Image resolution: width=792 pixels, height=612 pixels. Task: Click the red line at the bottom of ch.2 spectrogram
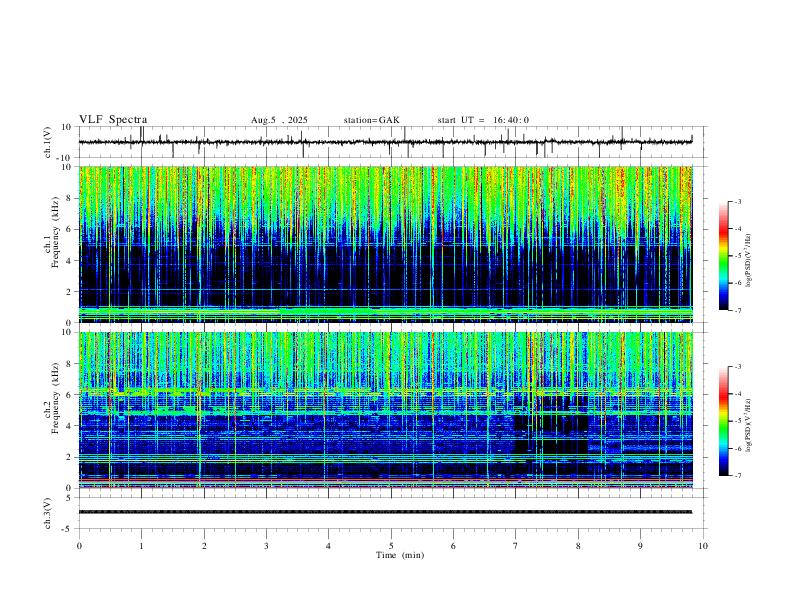point(385,487)
